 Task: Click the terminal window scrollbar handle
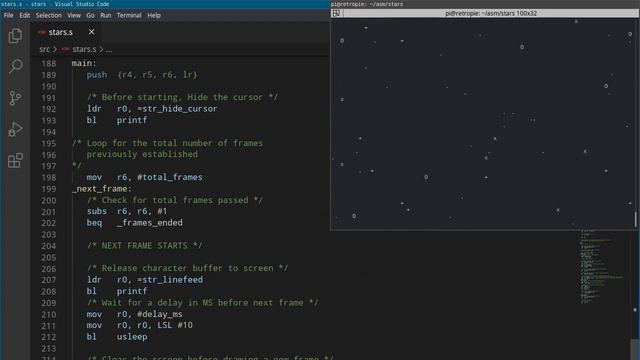(x=636, y=219)
